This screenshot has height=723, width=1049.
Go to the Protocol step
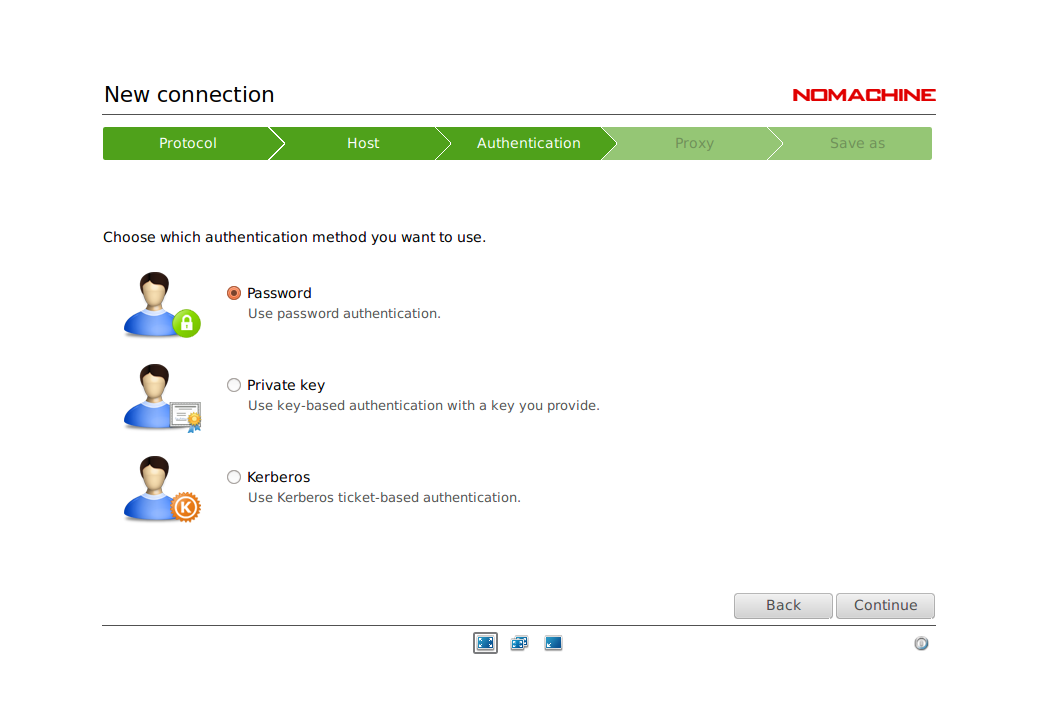(x=187, y=143)
